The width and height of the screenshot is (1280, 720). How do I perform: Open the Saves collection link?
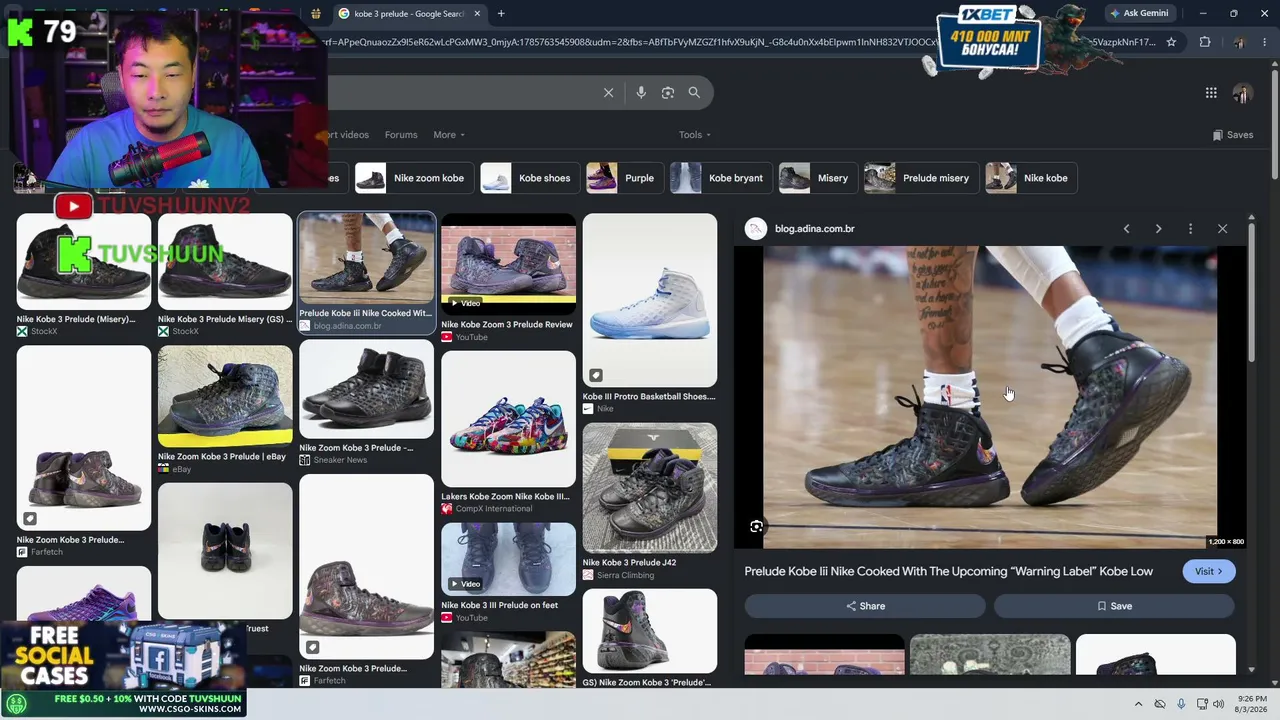pyautogui.click(x=1233, y=135)
